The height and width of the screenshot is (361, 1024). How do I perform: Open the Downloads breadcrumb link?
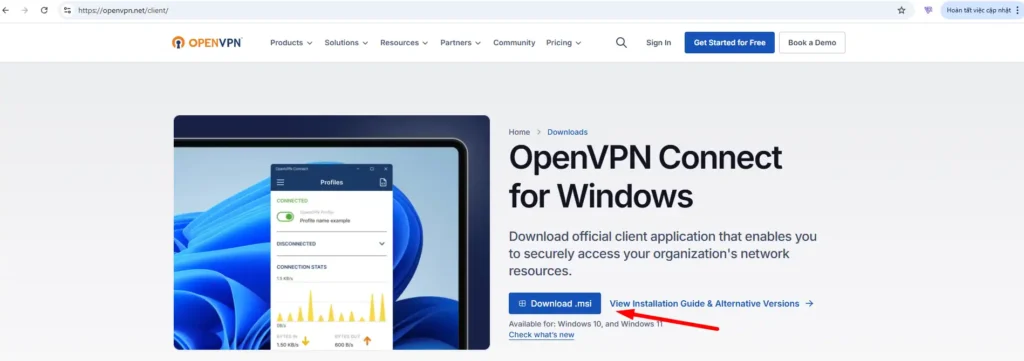click(567, 132)
